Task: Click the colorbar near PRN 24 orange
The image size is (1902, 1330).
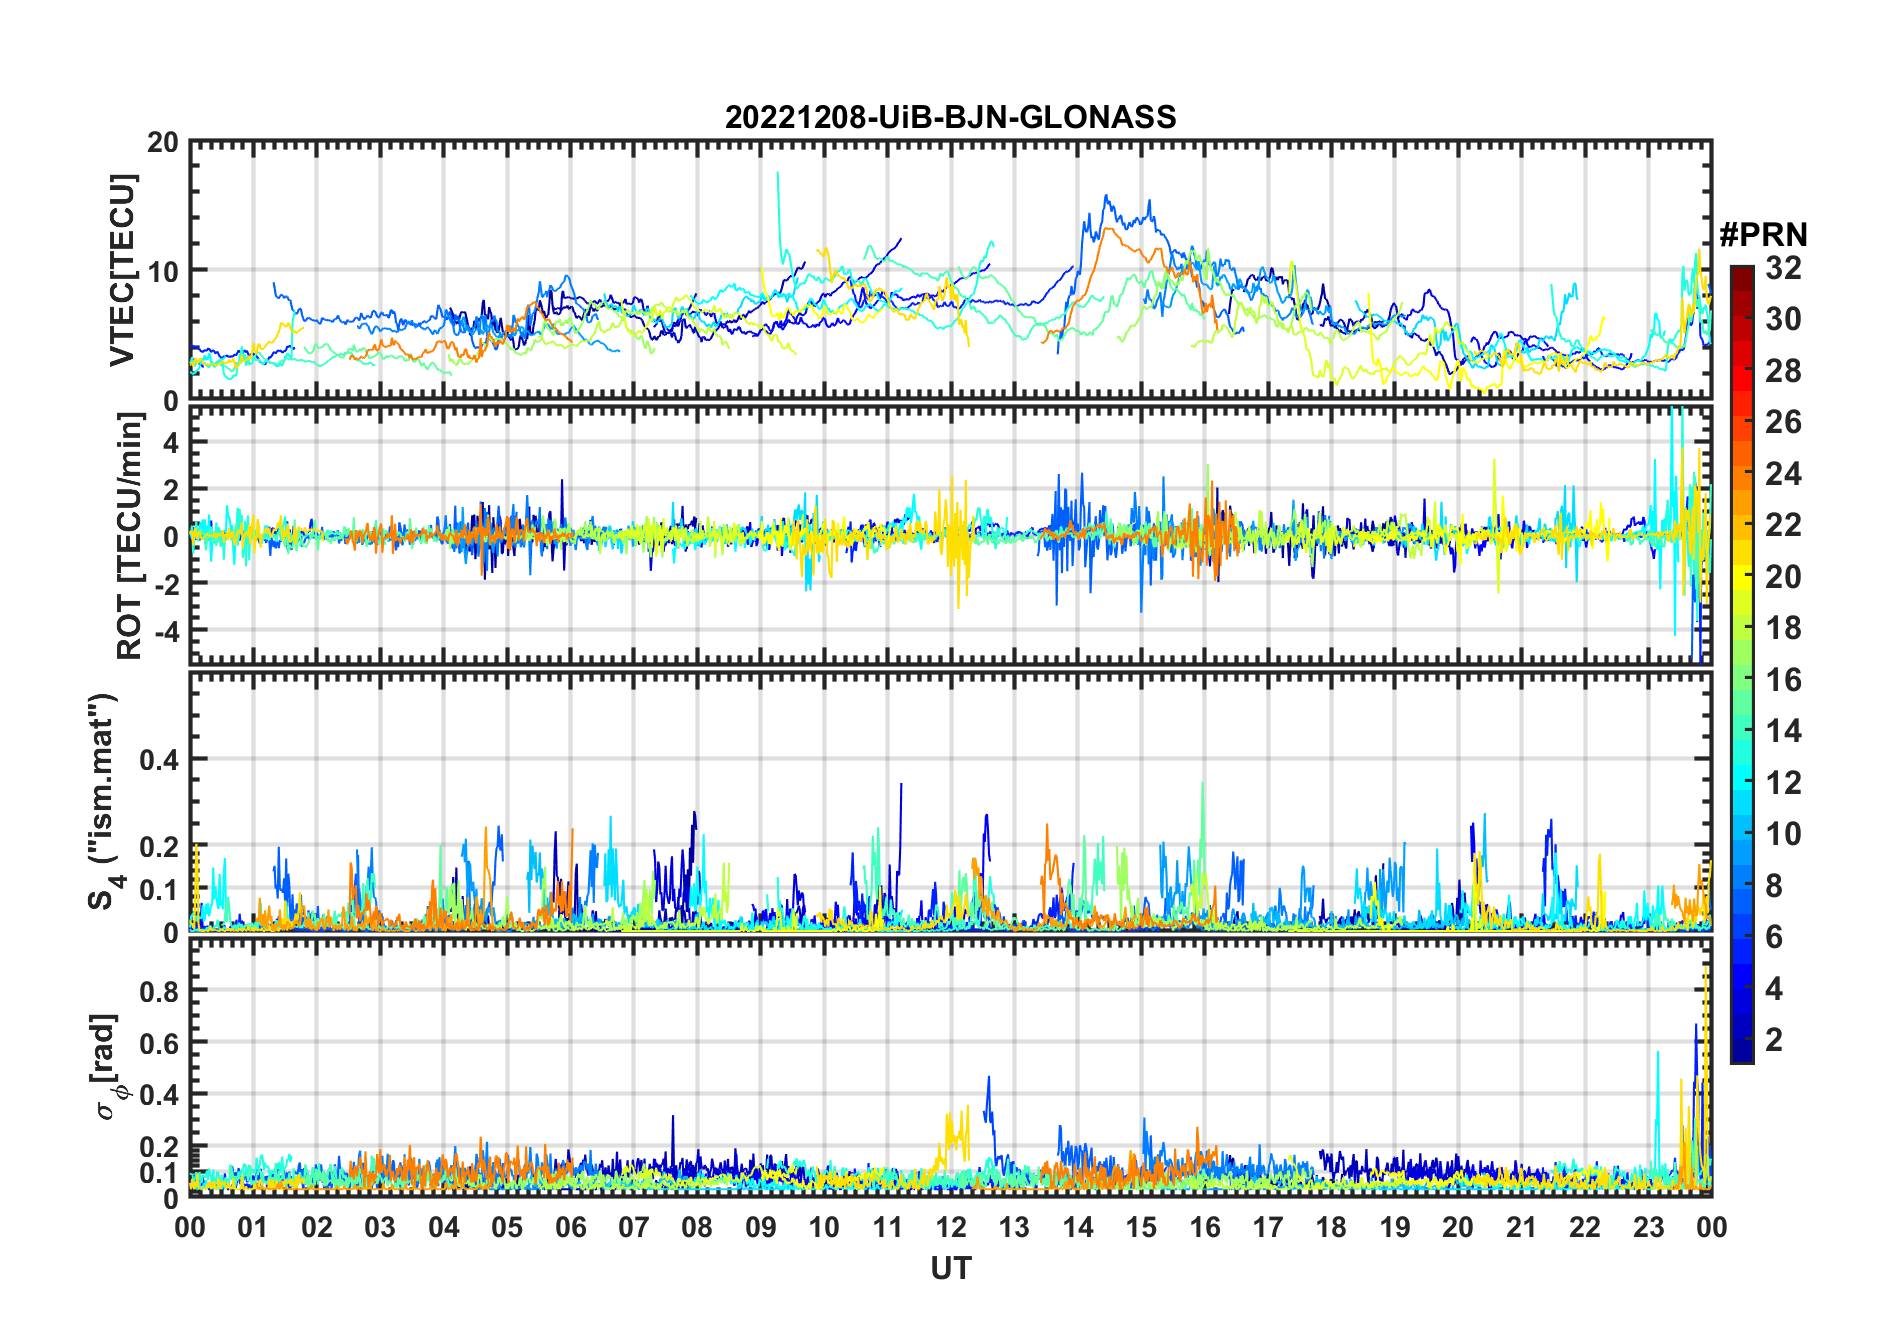Action: pos(1742,473)
